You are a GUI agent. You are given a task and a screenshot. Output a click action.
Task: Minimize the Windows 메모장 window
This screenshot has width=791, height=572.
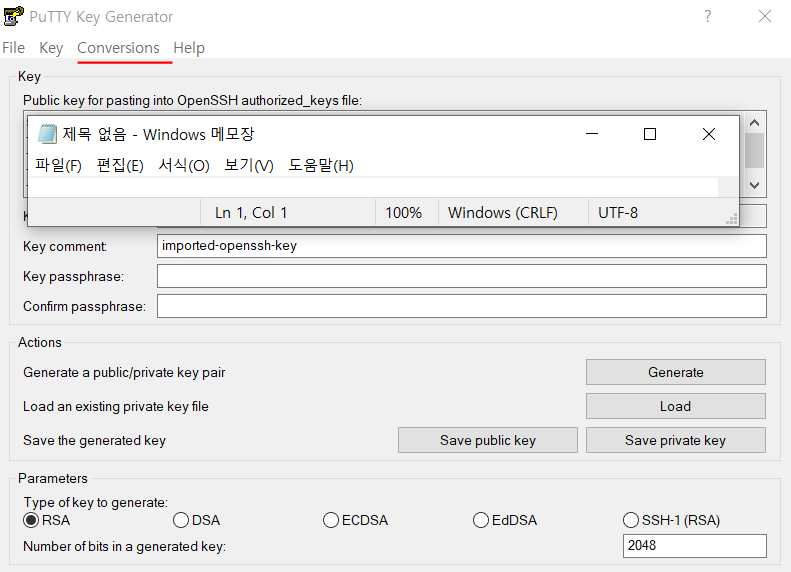coord(592,134)
